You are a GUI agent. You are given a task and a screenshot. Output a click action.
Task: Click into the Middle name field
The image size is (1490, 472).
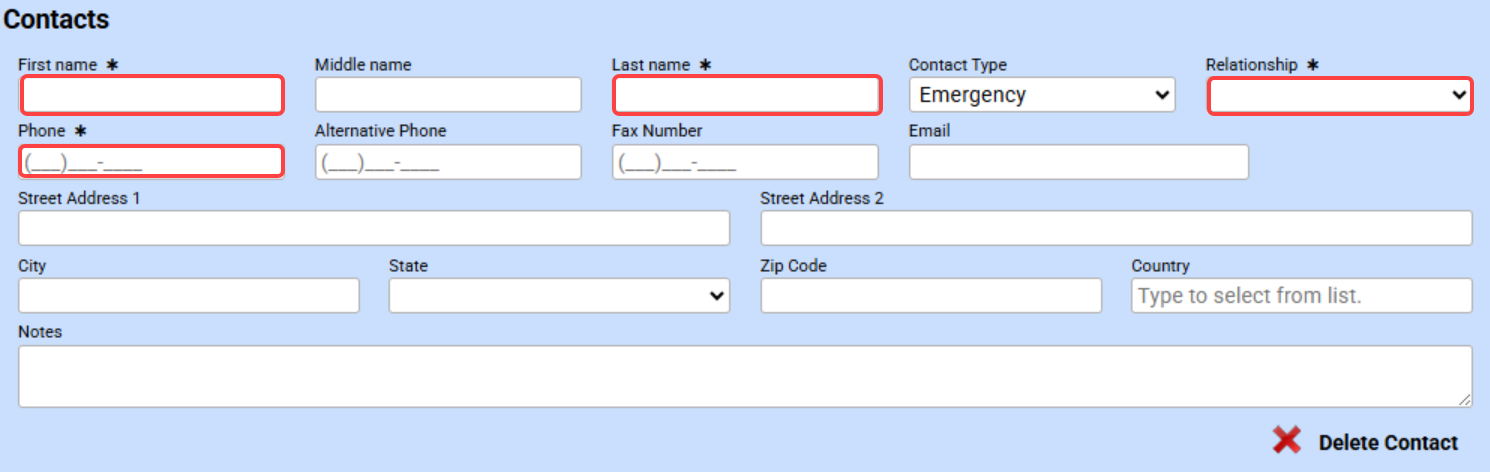448,95
